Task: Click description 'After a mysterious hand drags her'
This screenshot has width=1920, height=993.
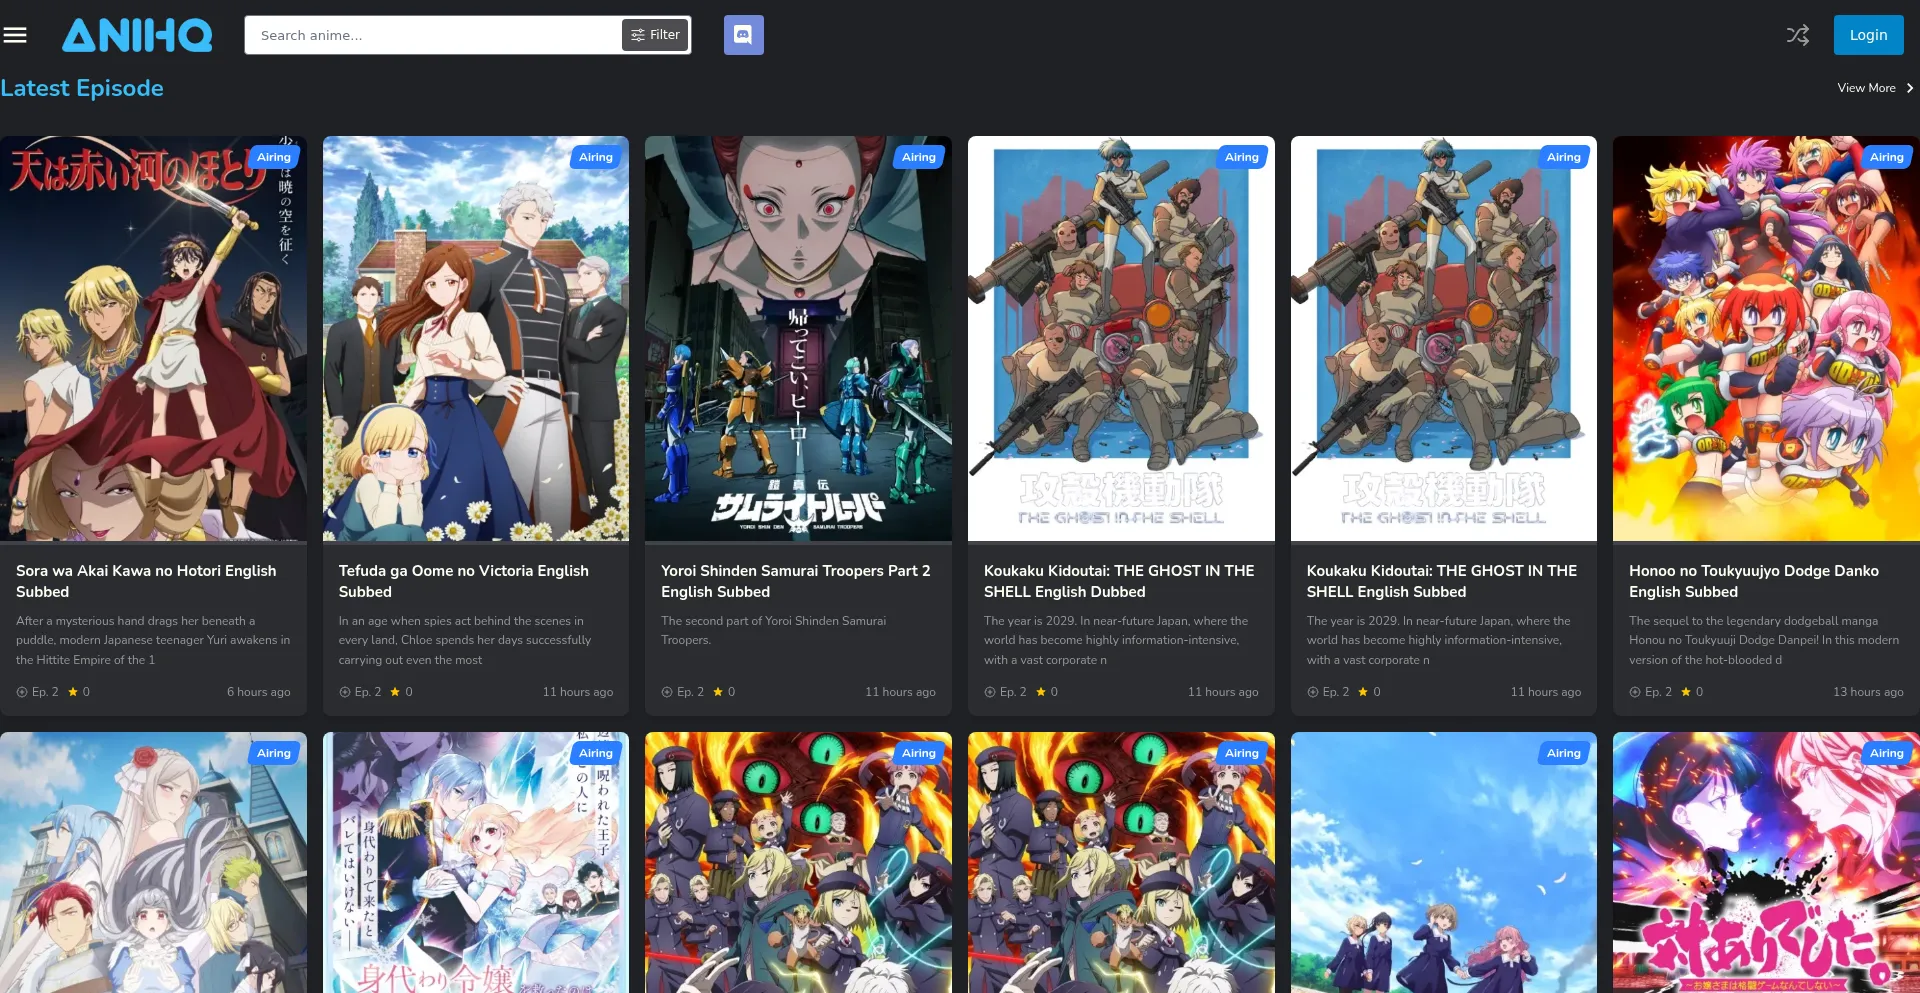Action: tap(153, 640)
